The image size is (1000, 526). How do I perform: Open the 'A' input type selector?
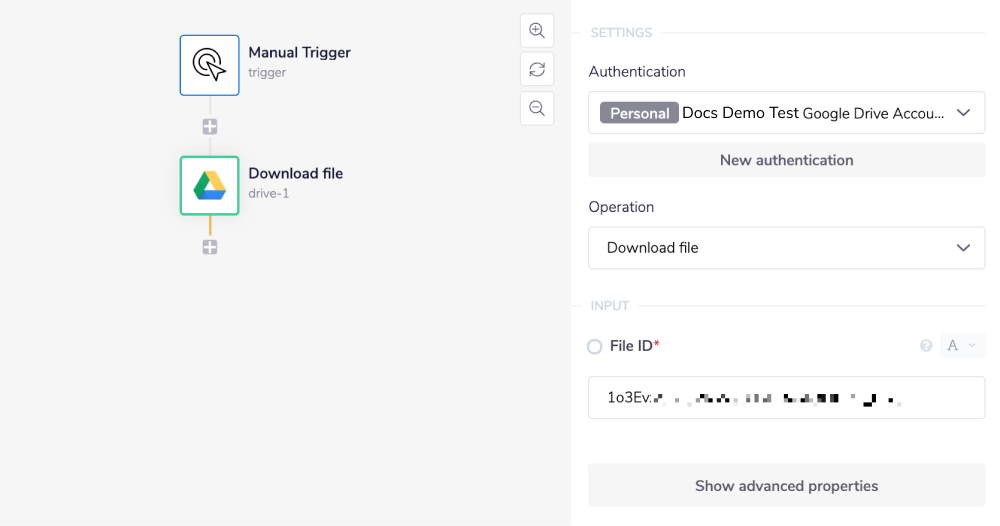(961, 346)
